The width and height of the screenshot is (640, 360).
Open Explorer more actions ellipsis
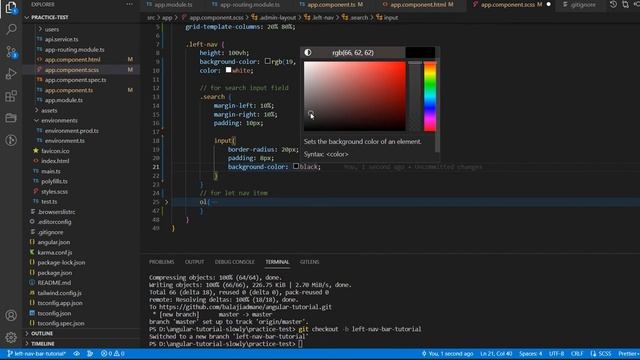129,4
